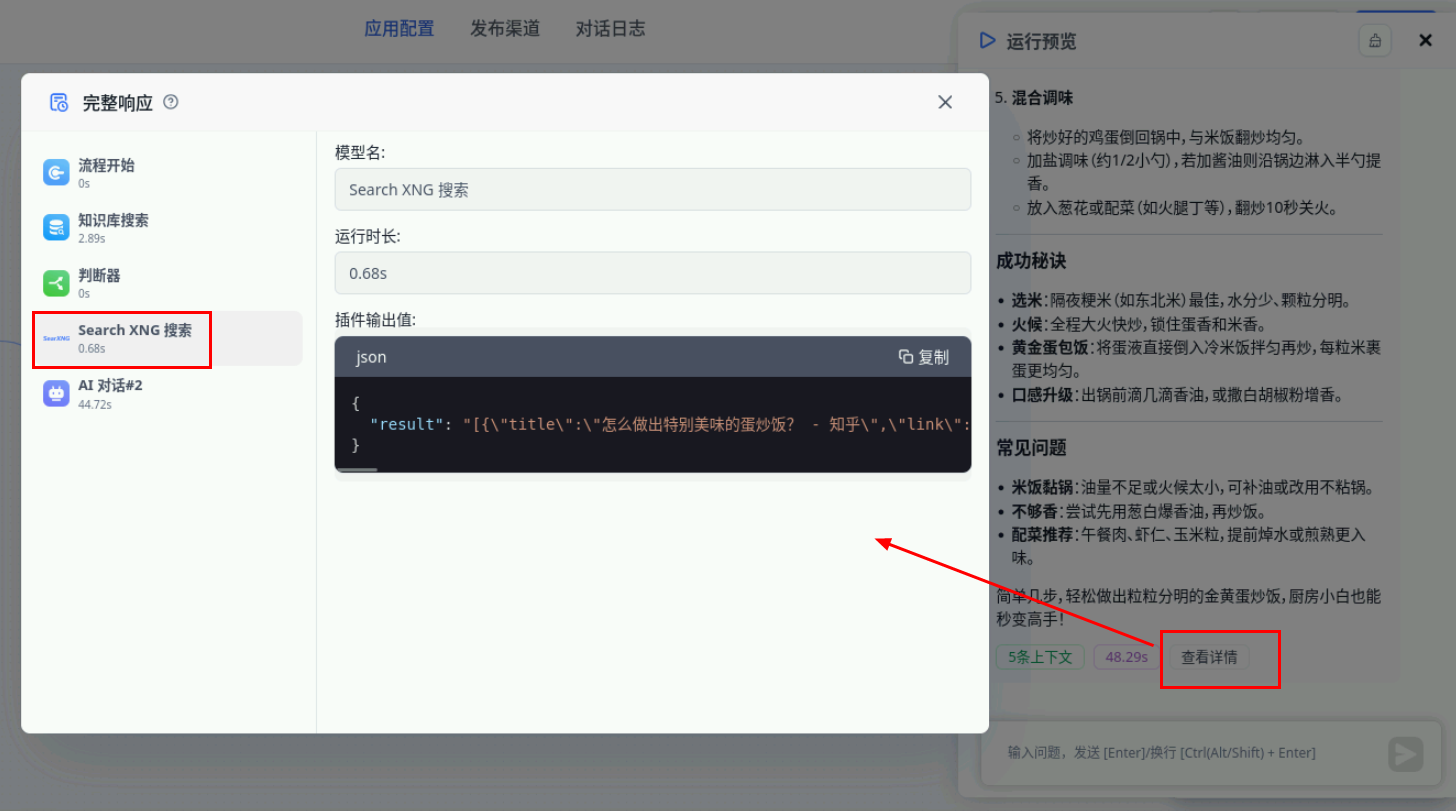Click the AI 对话#2 robot icon
1456x811 pixels.
(x=56, y=393)
